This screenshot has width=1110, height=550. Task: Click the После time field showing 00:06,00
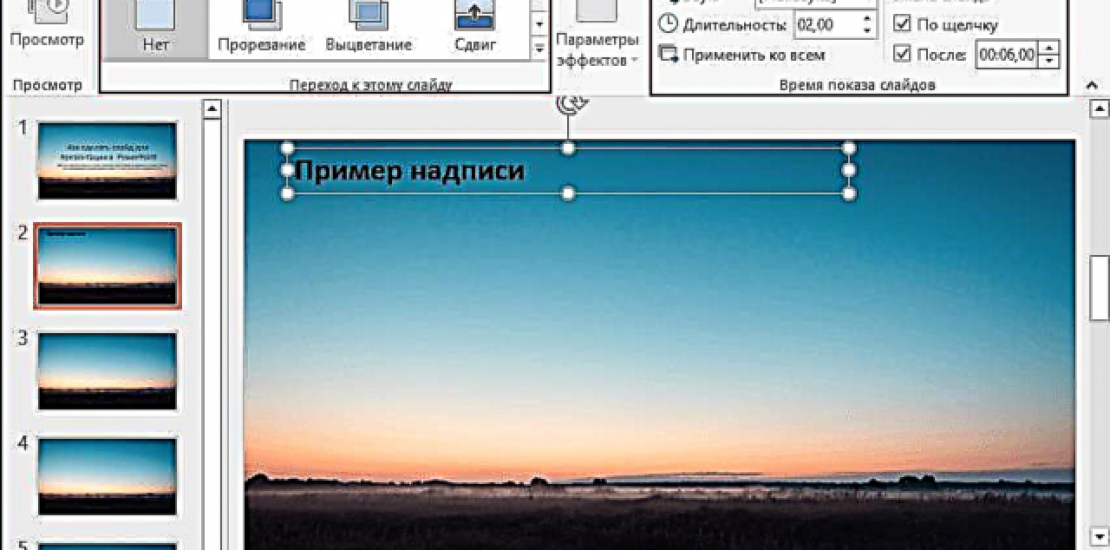1006,55
